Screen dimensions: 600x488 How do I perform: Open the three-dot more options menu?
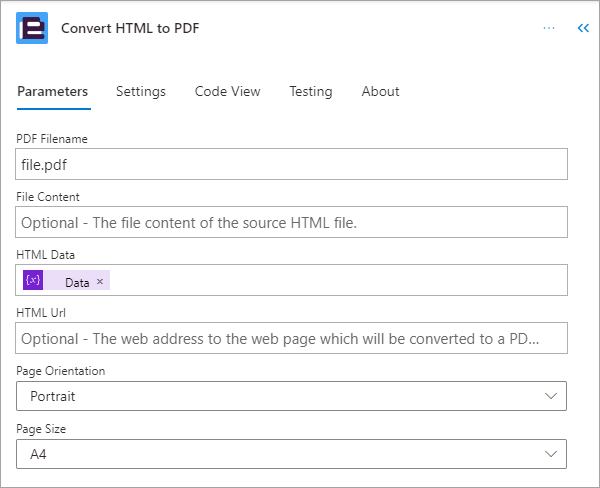(x=549, y=28)
